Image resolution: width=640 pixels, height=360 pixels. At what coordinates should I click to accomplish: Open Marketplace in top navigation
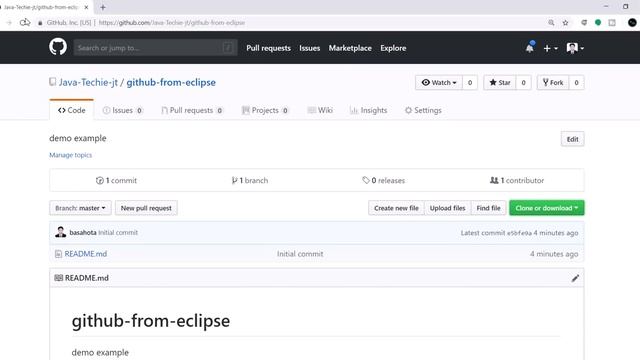tap(350, 48)
